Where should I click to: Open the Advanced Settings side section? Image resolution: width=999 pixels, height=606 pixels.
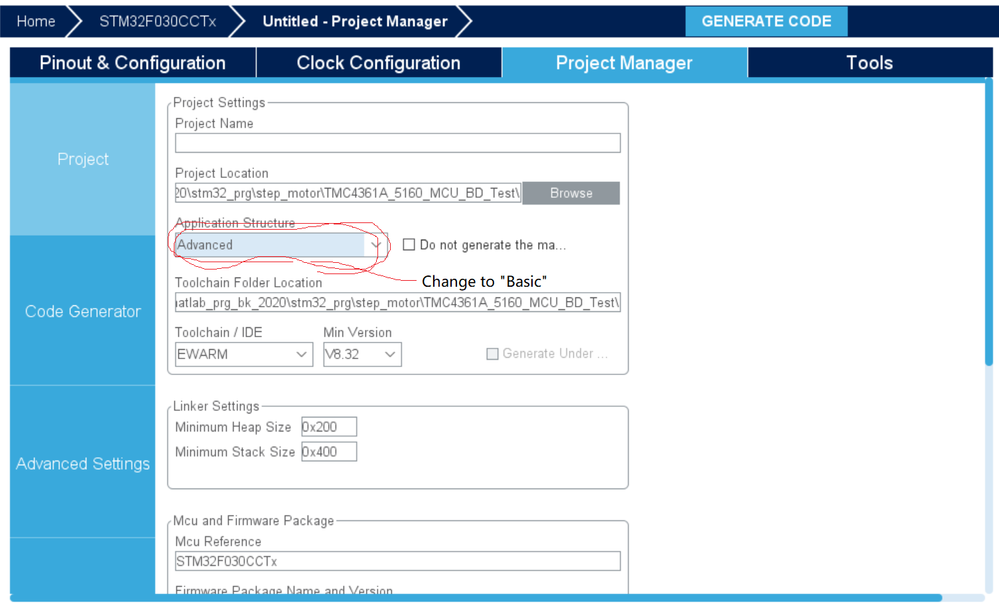pyautogui.click(x=82, y=464)
